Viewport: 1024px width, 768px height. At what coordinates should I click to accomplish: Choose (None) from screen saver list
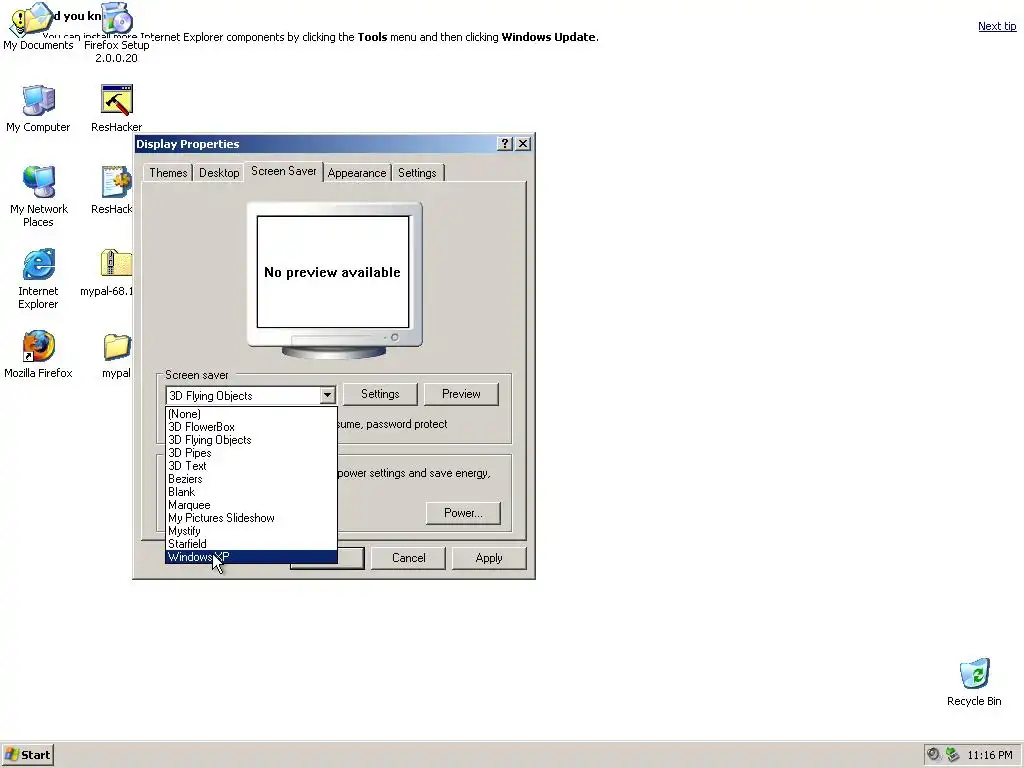[251, 414]
